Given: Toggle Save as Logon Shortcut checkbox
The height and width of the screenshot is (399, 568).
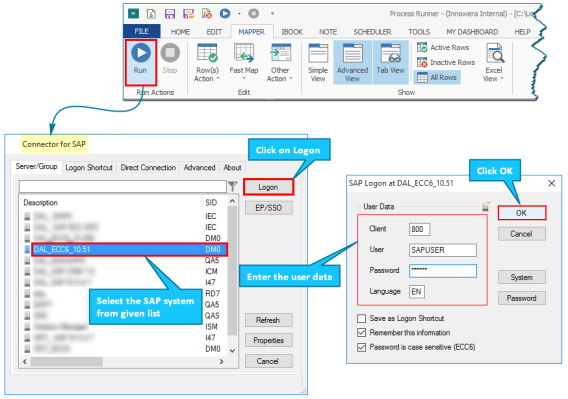Looking at the screenshot, I should coord(362,318).
